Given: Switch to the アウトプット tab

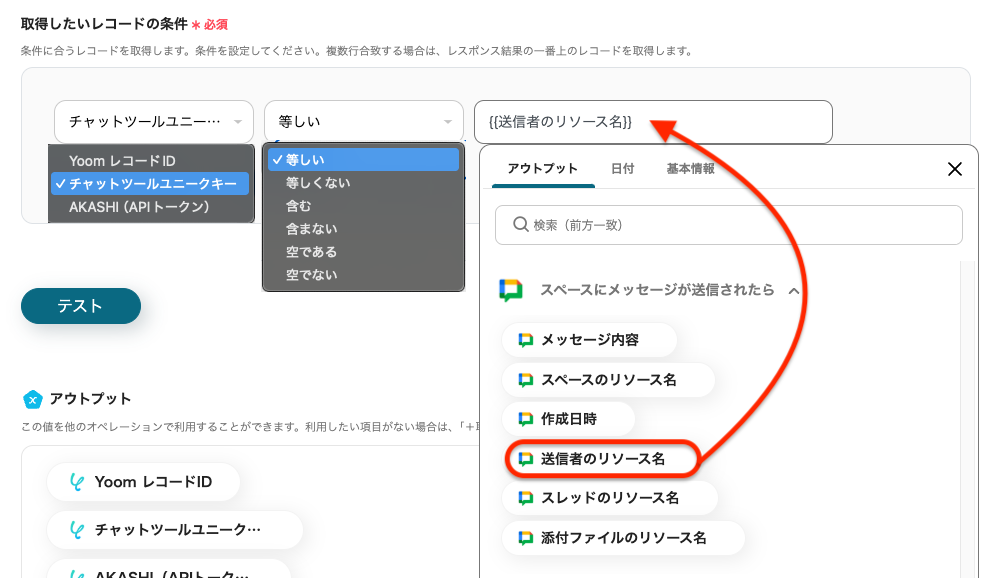Looking at the screenshot, I should pos(543,169).
